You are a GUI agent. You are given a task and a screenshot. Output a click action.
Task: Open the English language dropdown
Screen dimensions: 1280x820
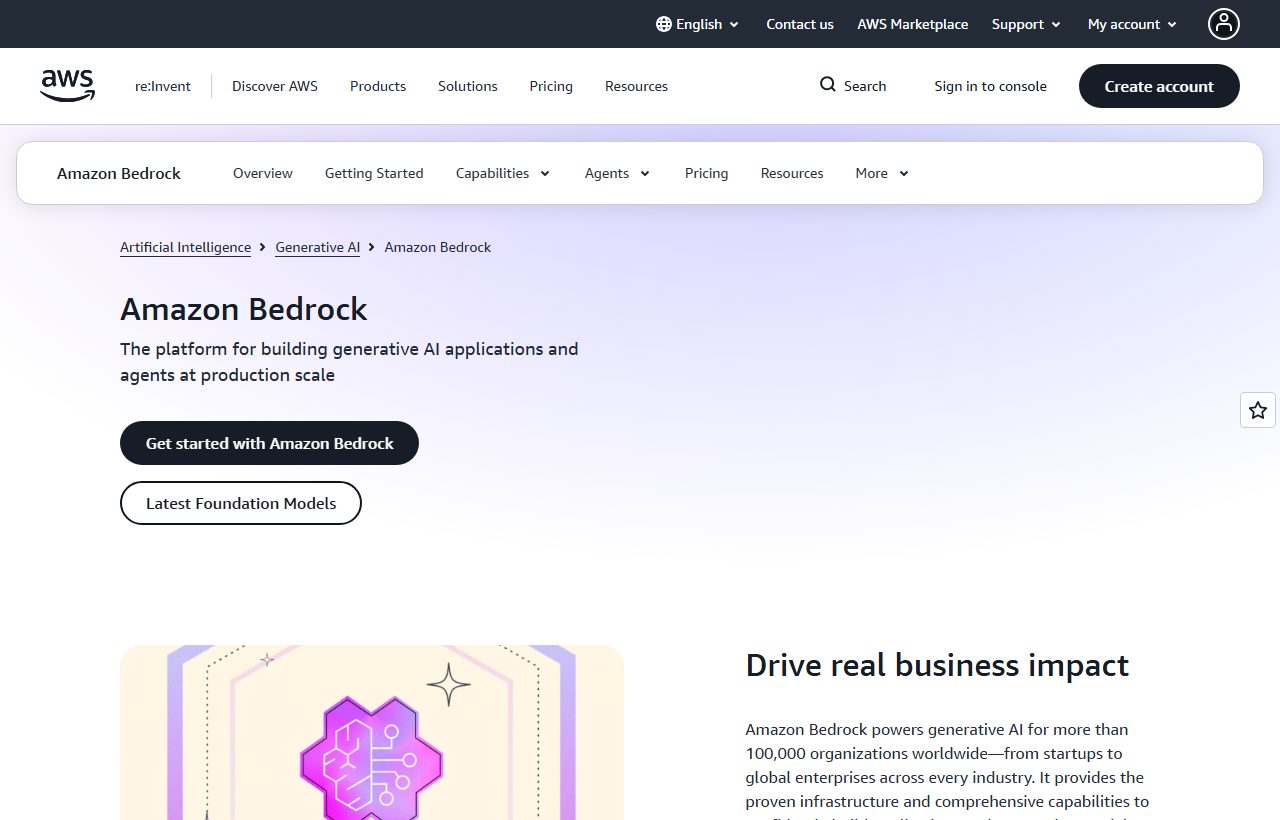[698, 24]
